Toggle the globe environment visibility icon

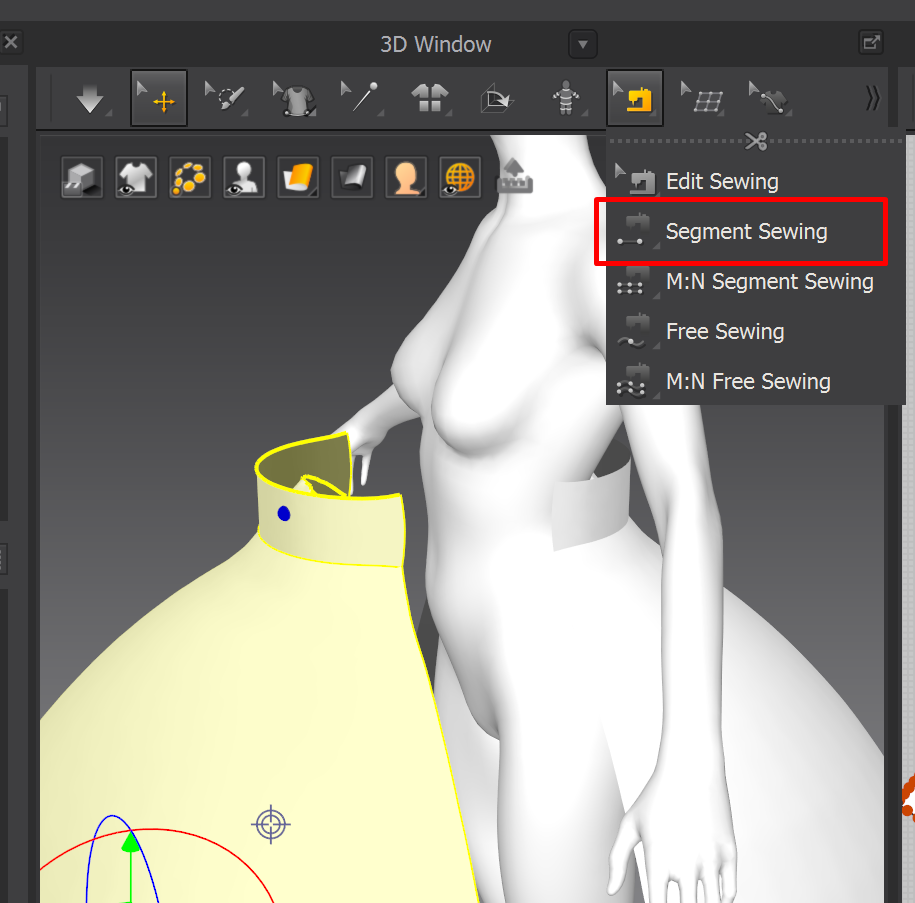[460, 177]
